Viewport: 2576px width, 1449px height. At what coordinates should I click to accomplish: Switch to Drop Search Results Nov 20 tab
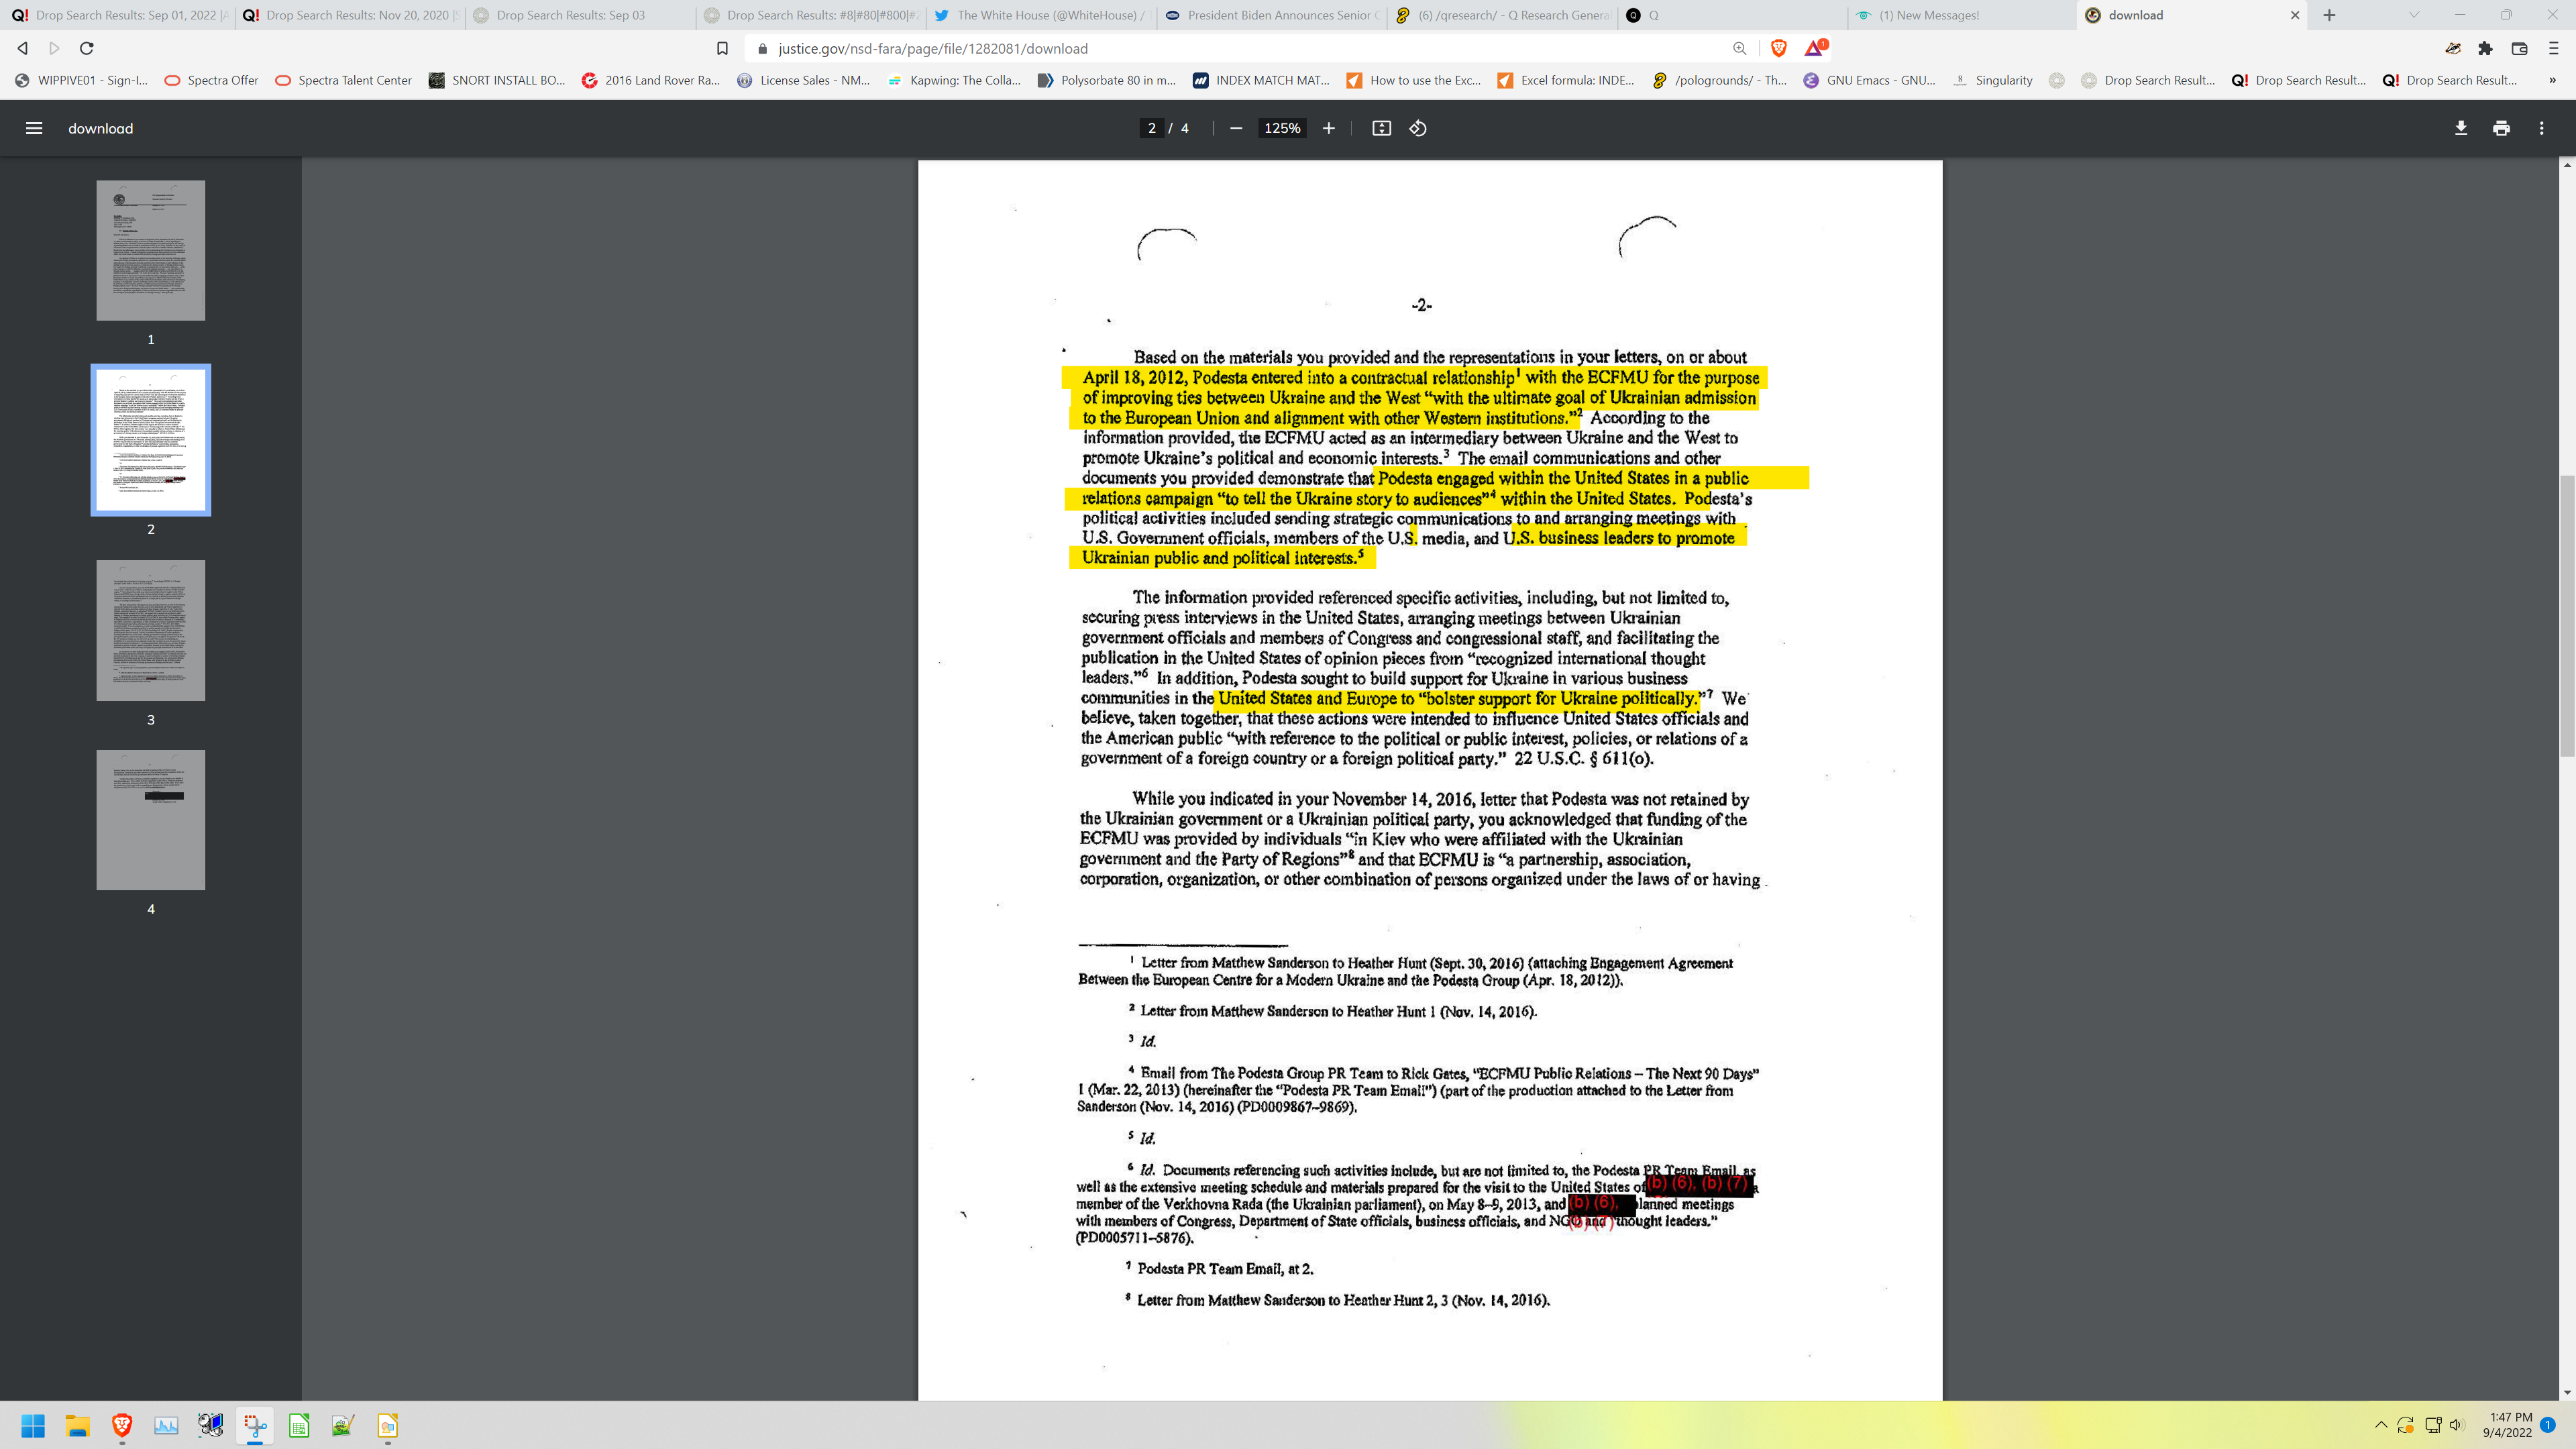pyautogui.click(x=349, y=15)
